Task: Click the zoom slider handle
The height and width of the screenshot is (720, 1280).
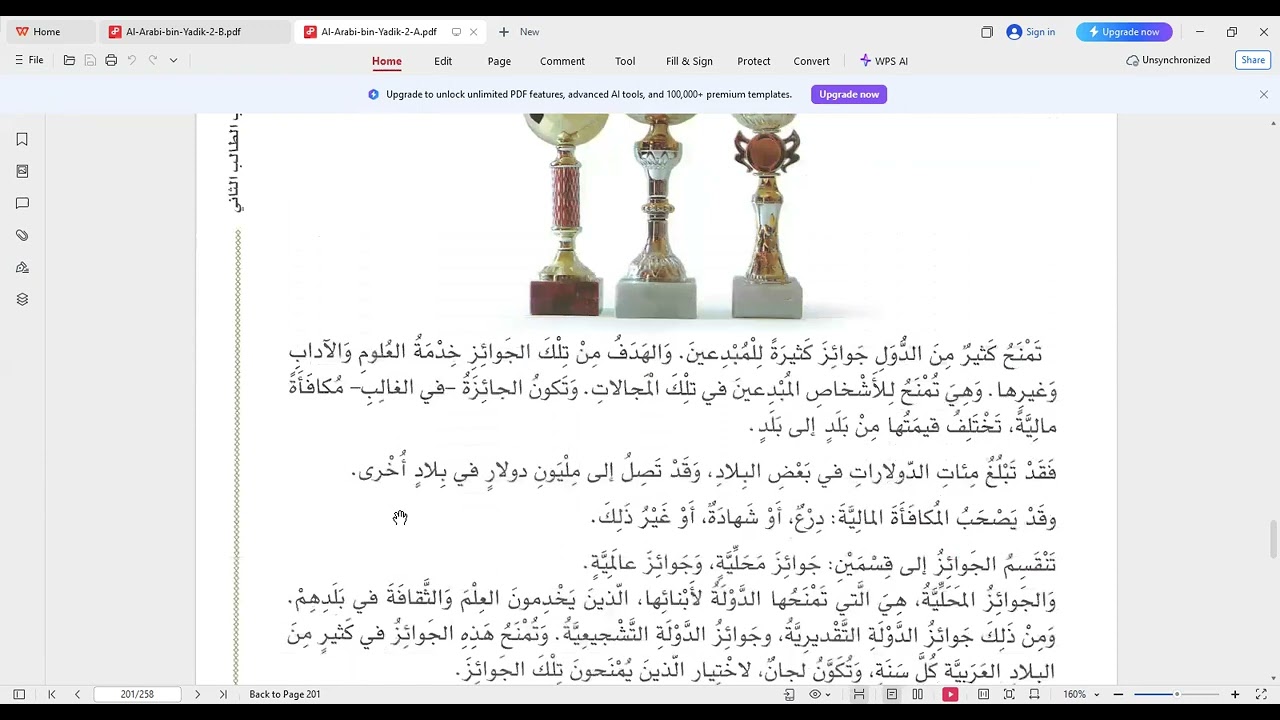Action: pos(1177,694)
